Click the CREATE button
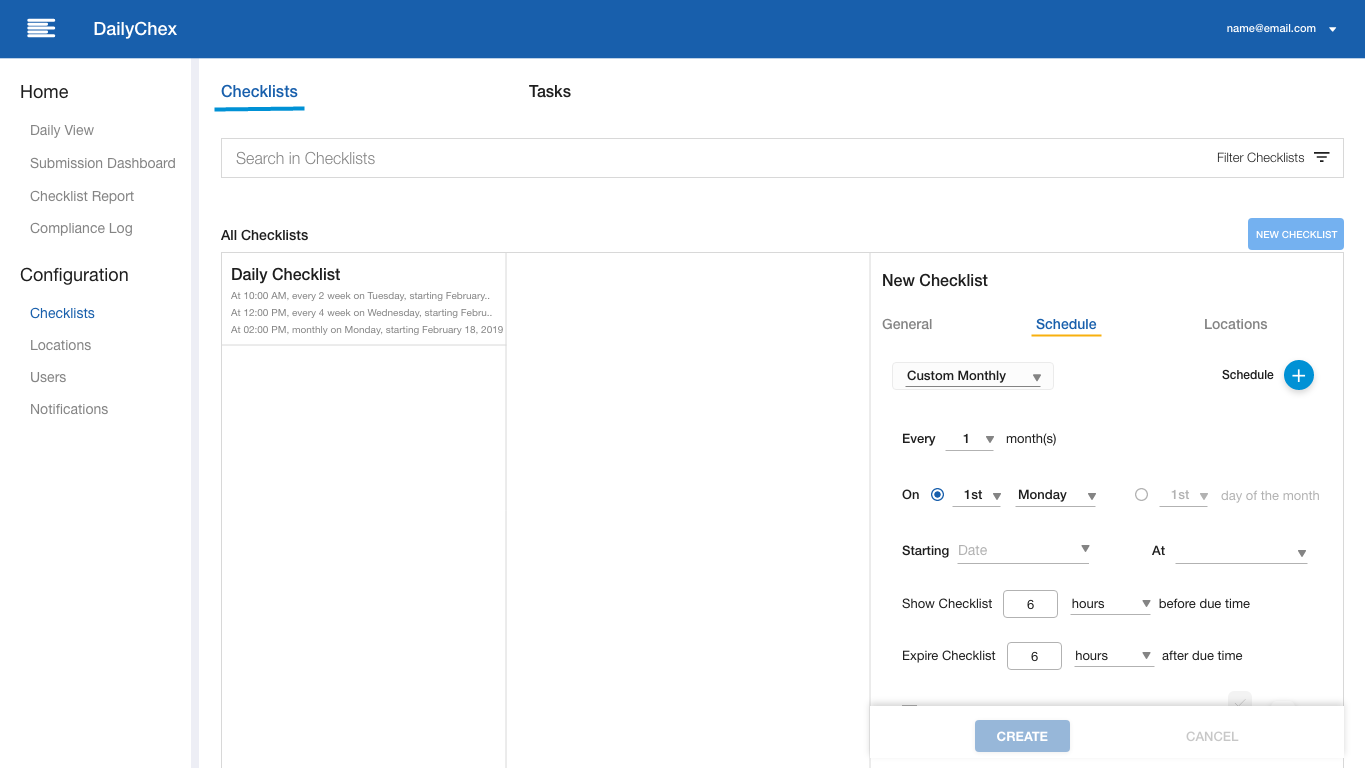 click(1022, 736)
